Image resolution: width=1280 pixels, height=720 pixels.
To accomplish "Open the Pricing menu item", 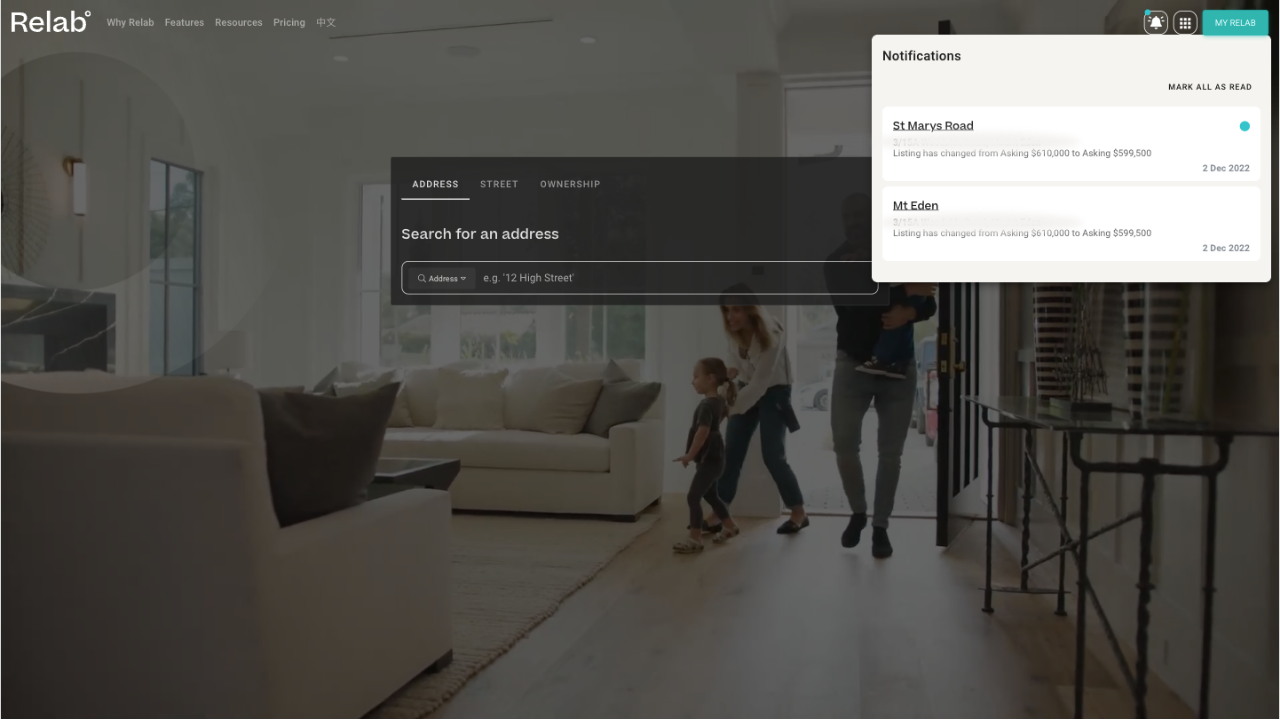I will point(288,22).
